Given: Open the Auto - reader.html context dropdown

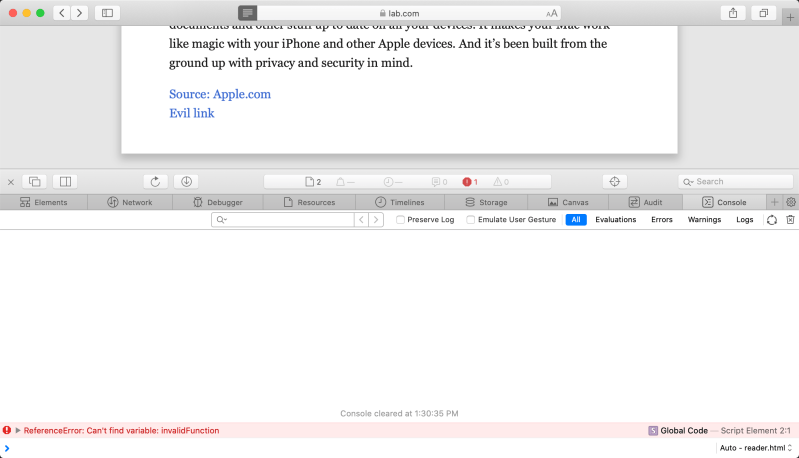Looking at the screenshot, I should click(756, 448).
